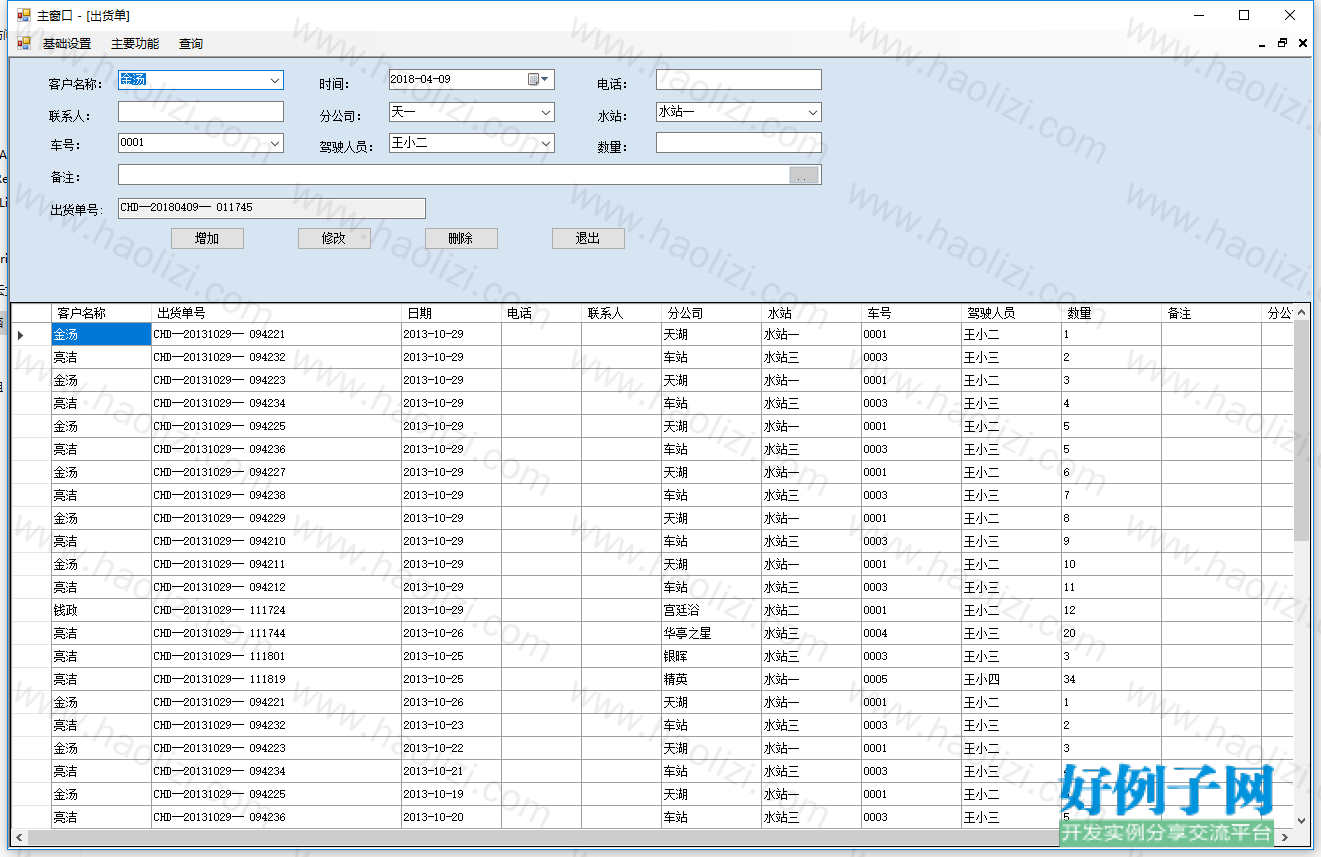The width and height of the screenshot is (1321, 857).
Task: Open the 查询 menu
Action: click(x=191, y=44)
